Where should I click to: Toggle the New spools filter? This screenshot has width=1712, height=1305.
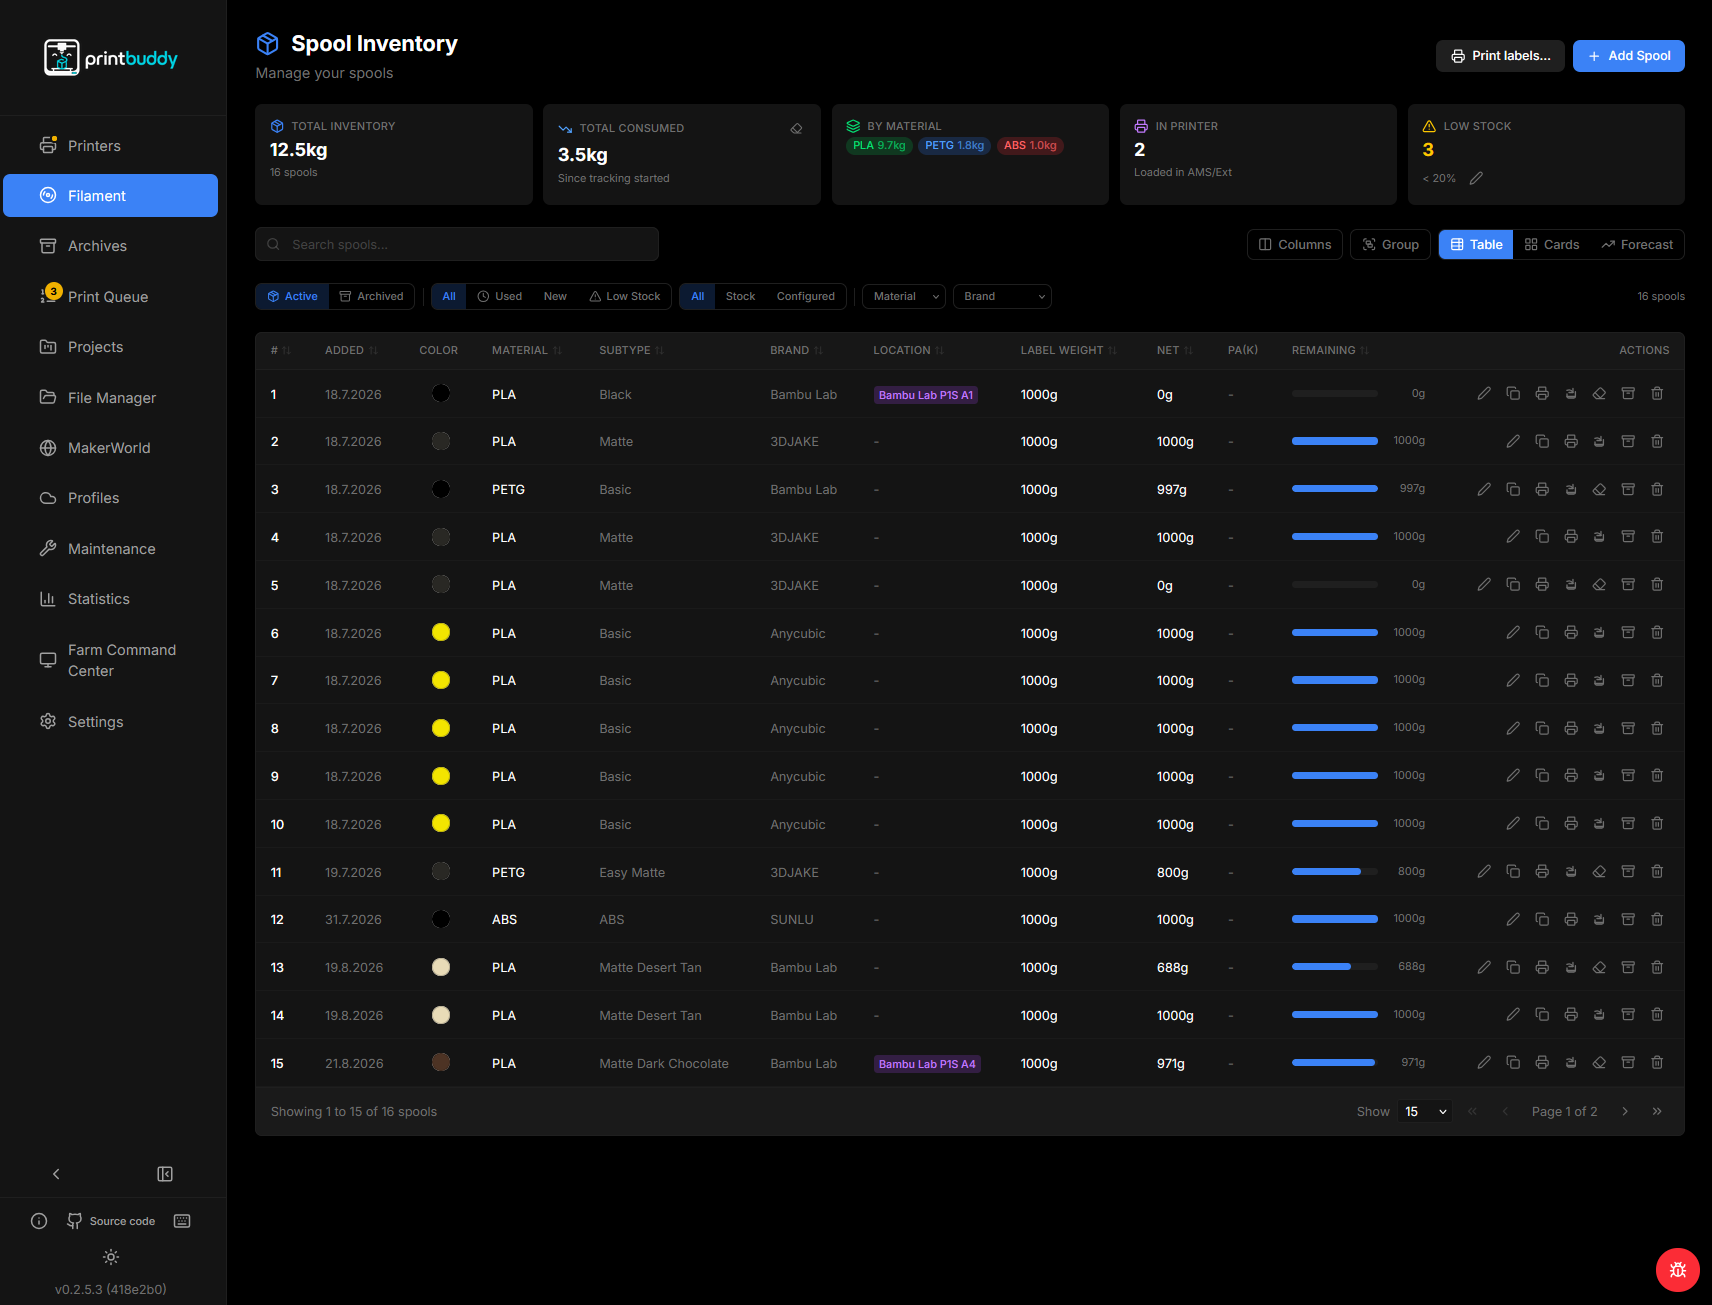(555, 297)
